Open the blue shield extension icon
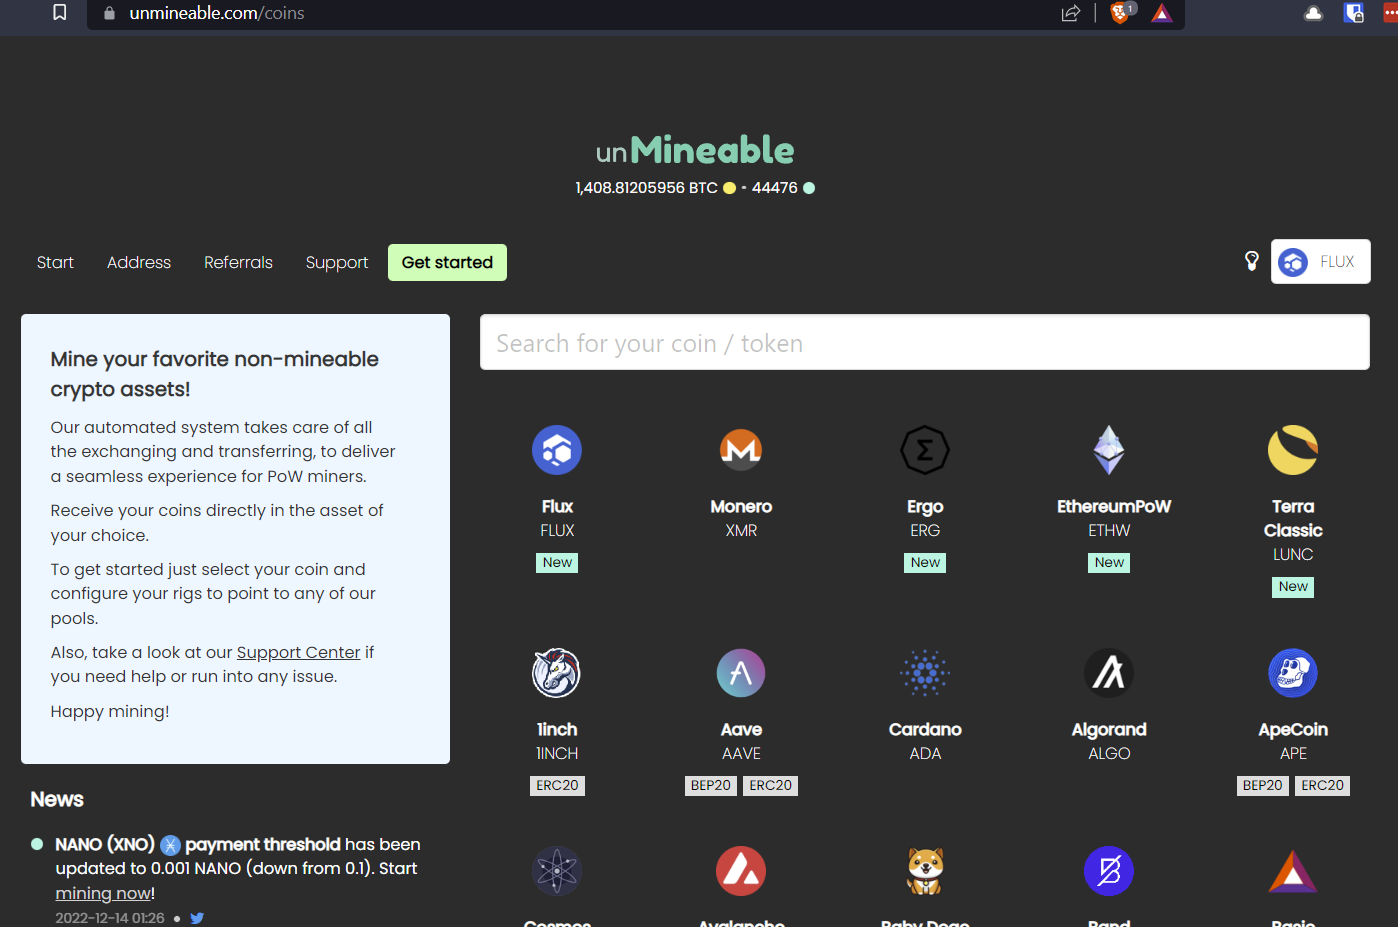Image resolution: width=1398 pixels, height=927 pixels. [1354, 13]
